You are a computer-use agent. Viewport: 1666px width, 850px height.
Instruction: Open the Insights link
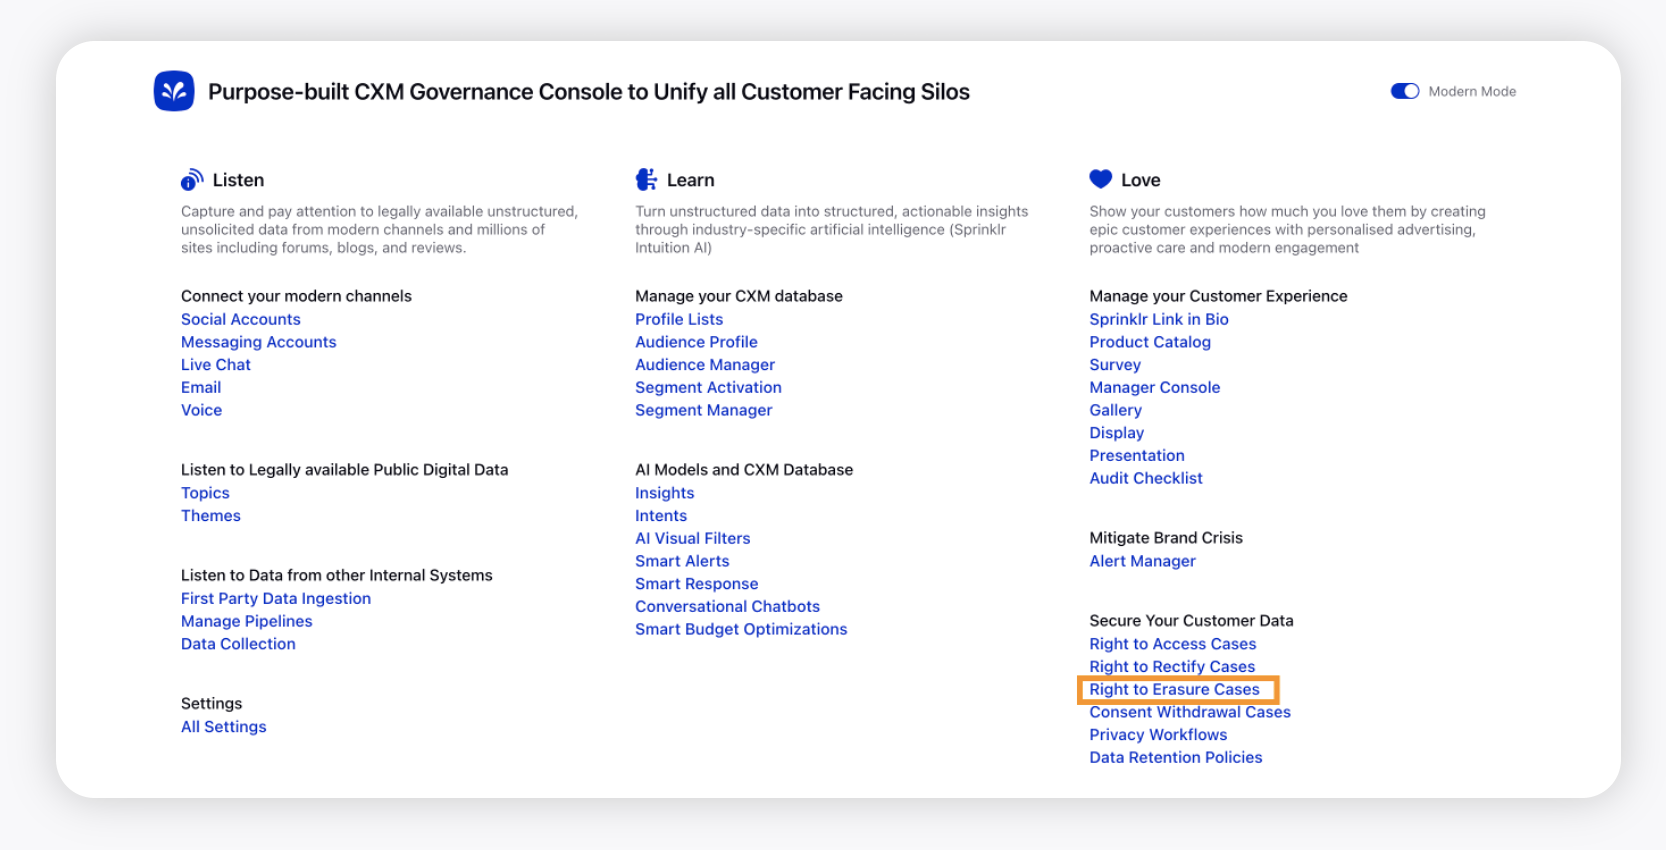click(665, 493)
